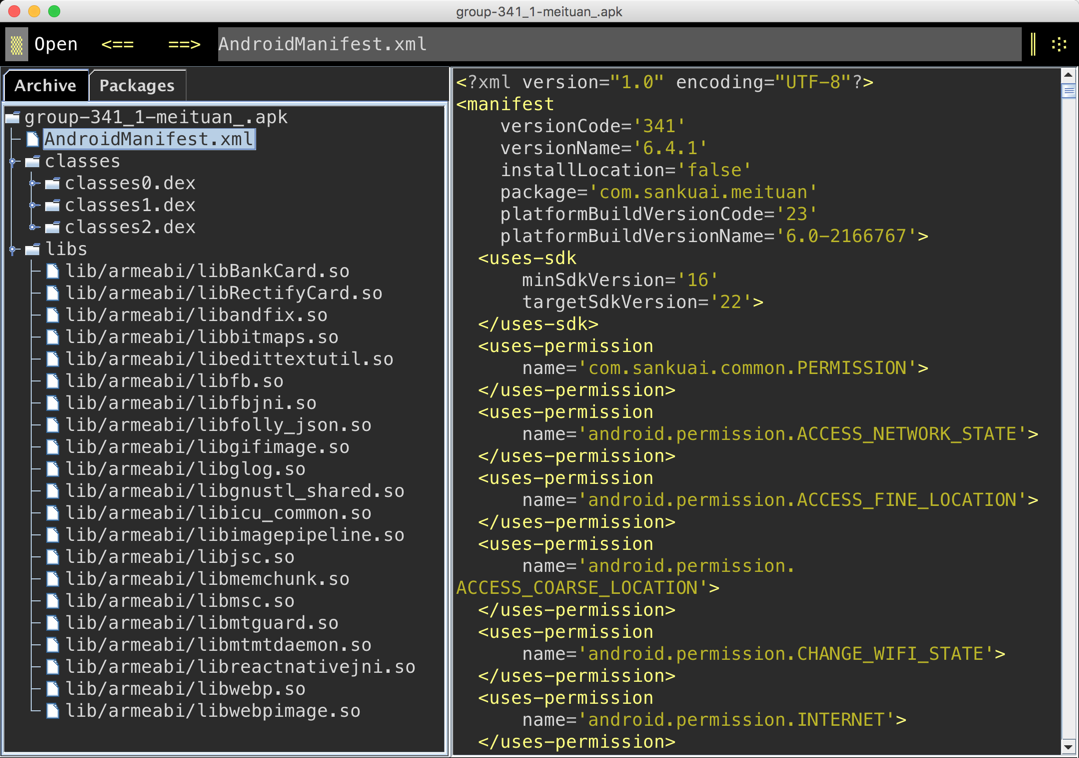Click the libs folder icon
The height and width of the screenshot is (758, 1079).
coord(32,250)
